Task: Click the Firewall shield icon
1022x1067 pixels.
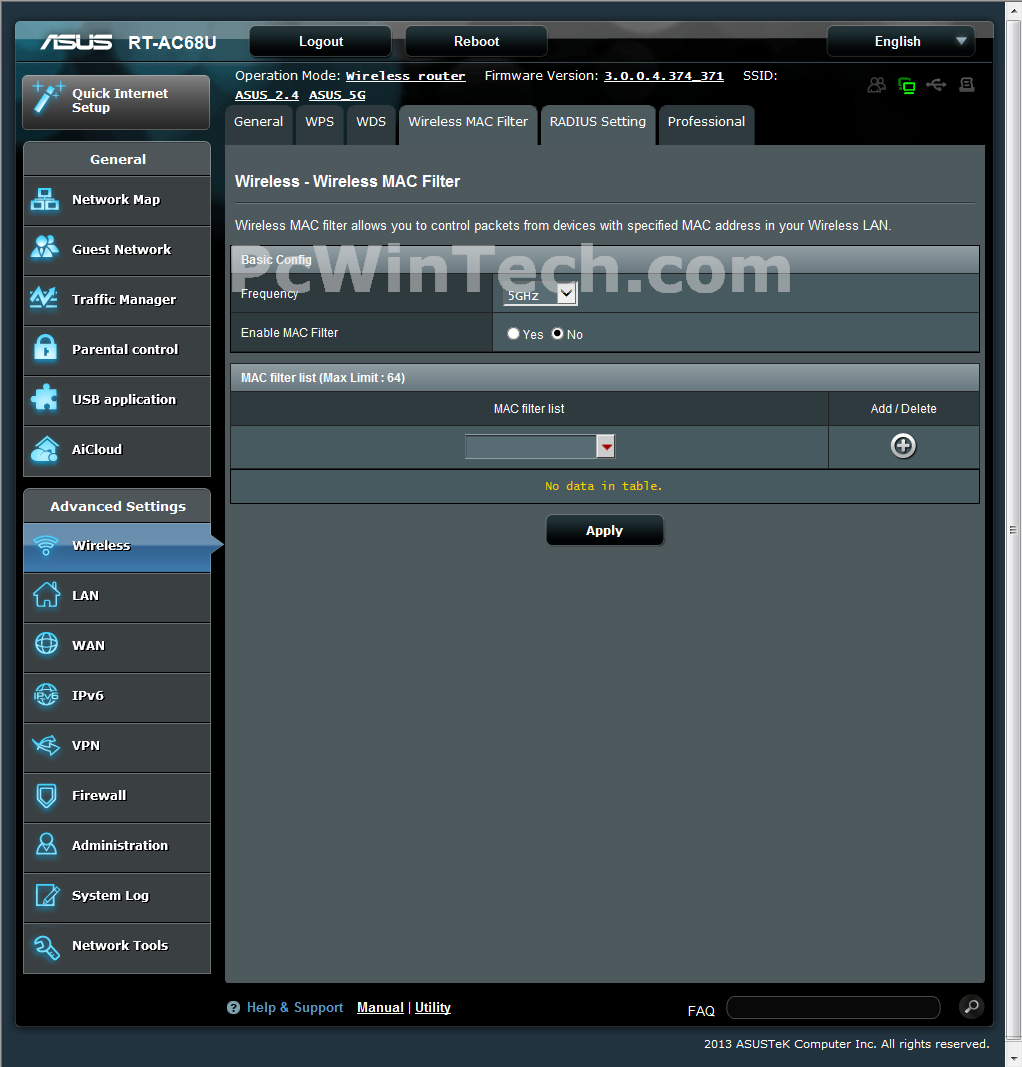Action: (x=46, y=795)
